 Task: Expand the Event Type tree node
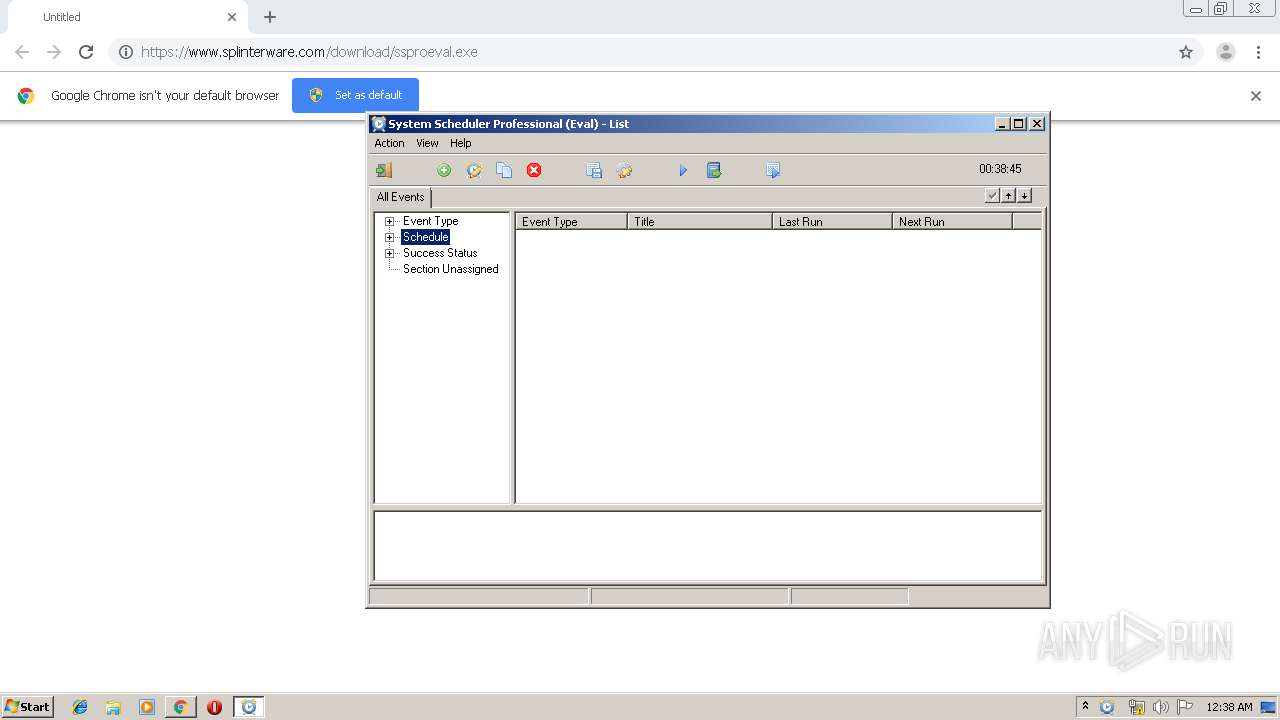(x=389, y=221)
